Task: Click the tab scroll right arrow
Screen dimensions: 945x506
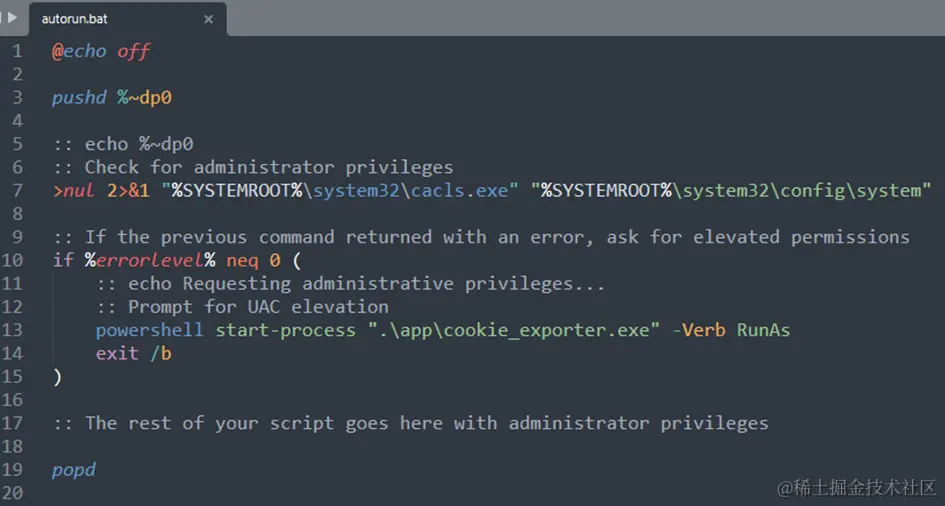Action: (13, 17)
